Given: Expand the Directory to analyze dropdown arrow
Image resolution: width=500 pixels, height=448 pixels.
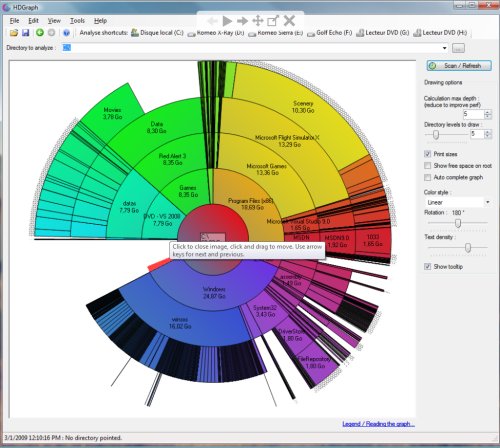Looking at the screenshot, I should pyautogui.click(x=445, y=48).
